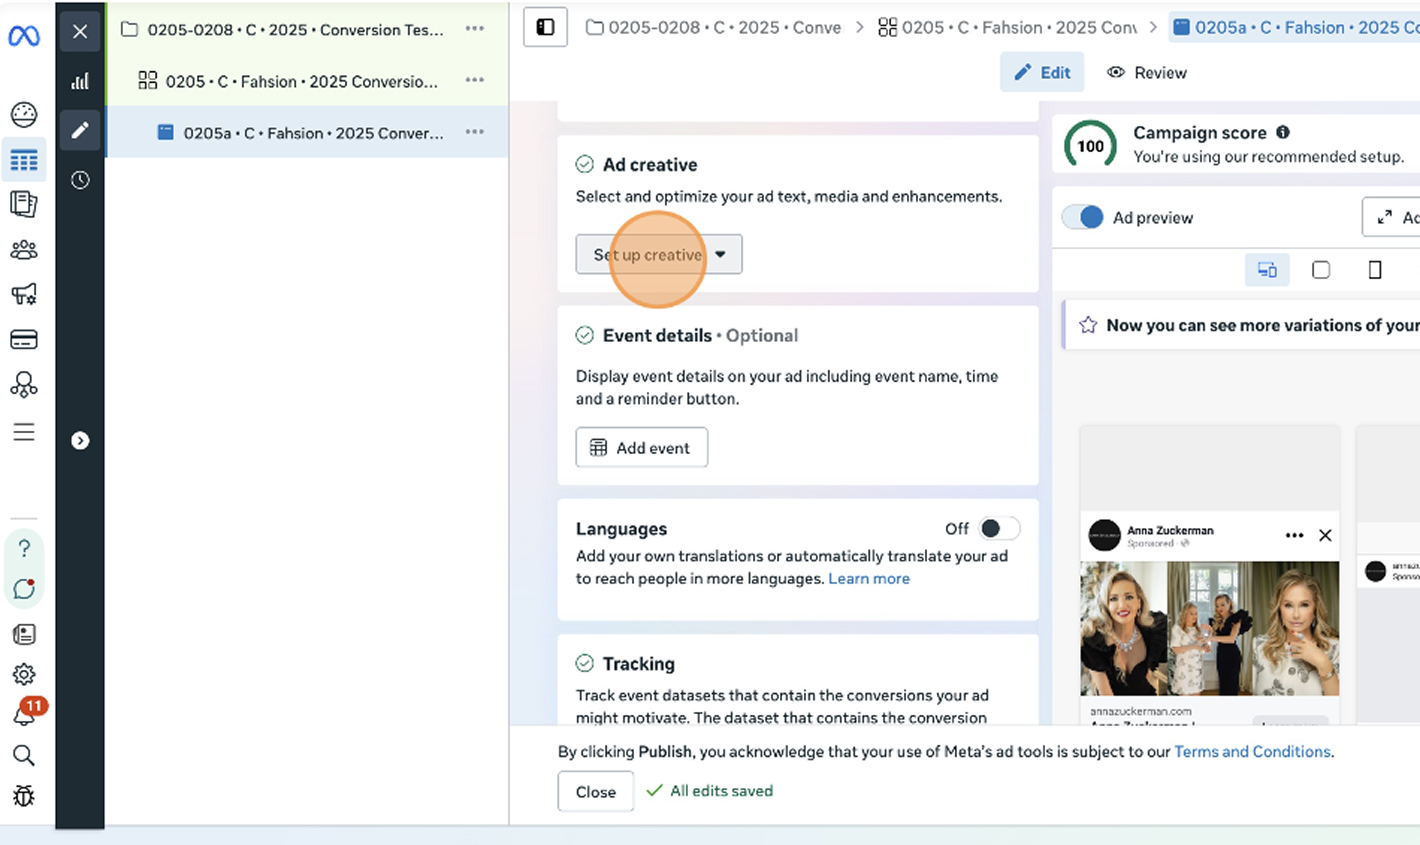Disable the Ad preview toggle
1420x845 pixels.
pos(1083,217)
